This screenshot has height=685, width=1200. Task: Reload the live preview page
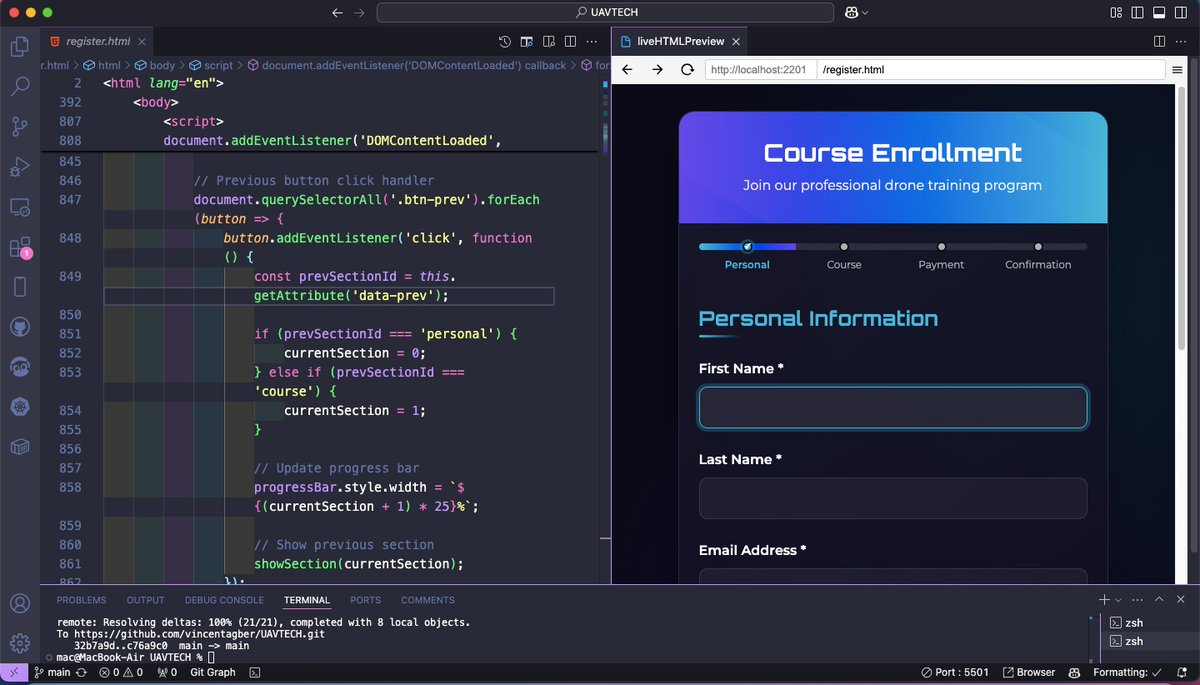[687, 70]
